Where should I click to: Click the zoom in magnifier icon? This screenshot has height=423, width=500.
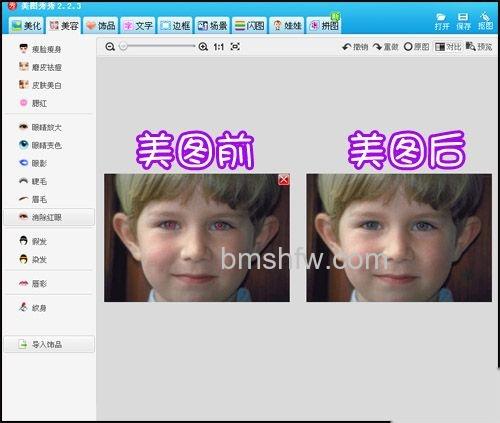pyautogui.click(x=203, y=47)
